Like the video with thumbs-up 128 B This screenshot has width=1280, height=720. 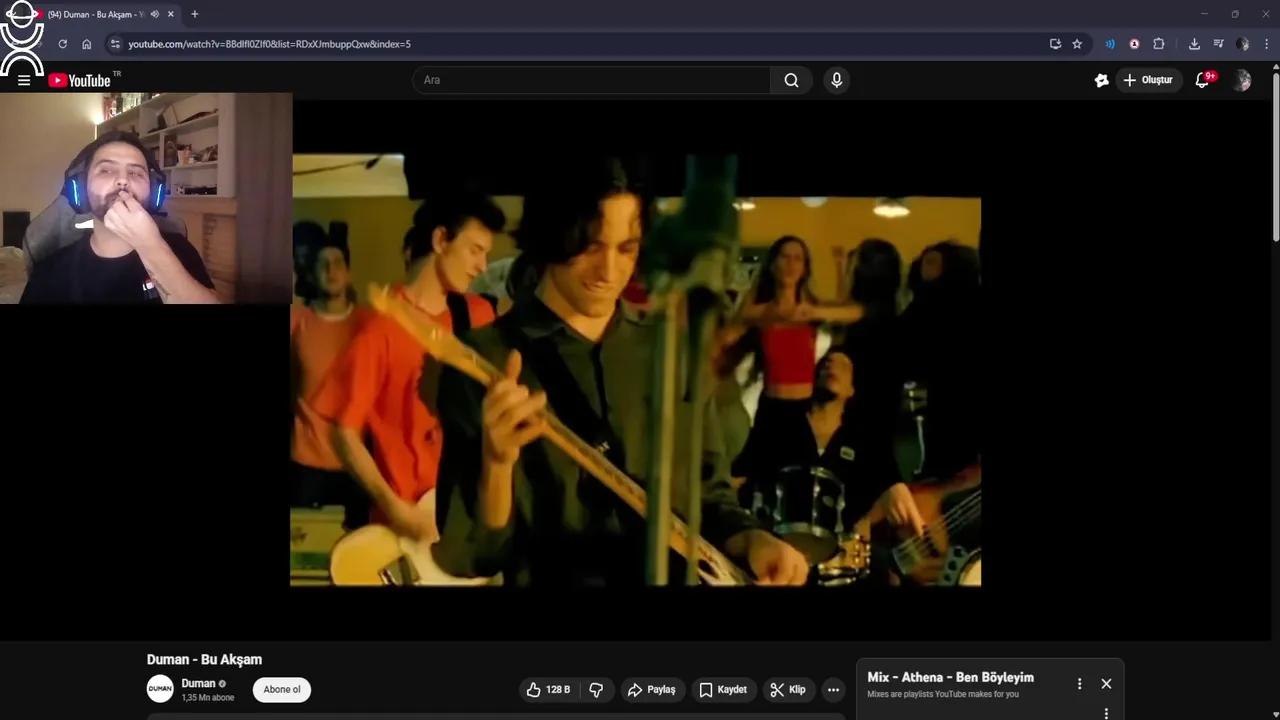(549, 689)
